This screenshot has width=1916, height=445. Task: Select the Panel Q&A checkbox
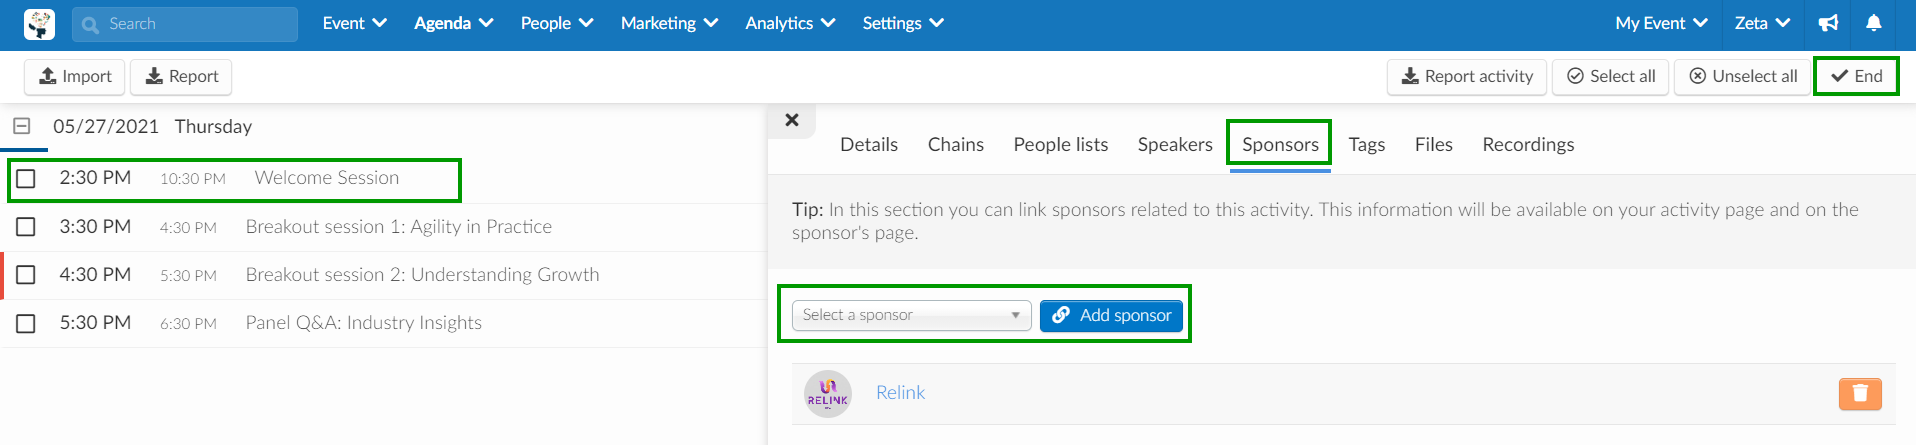(26, 324)
